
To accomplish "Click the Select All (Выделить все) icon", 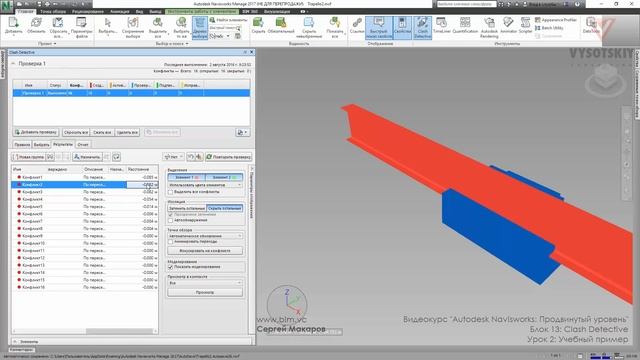I will click(x=158, y=23).
